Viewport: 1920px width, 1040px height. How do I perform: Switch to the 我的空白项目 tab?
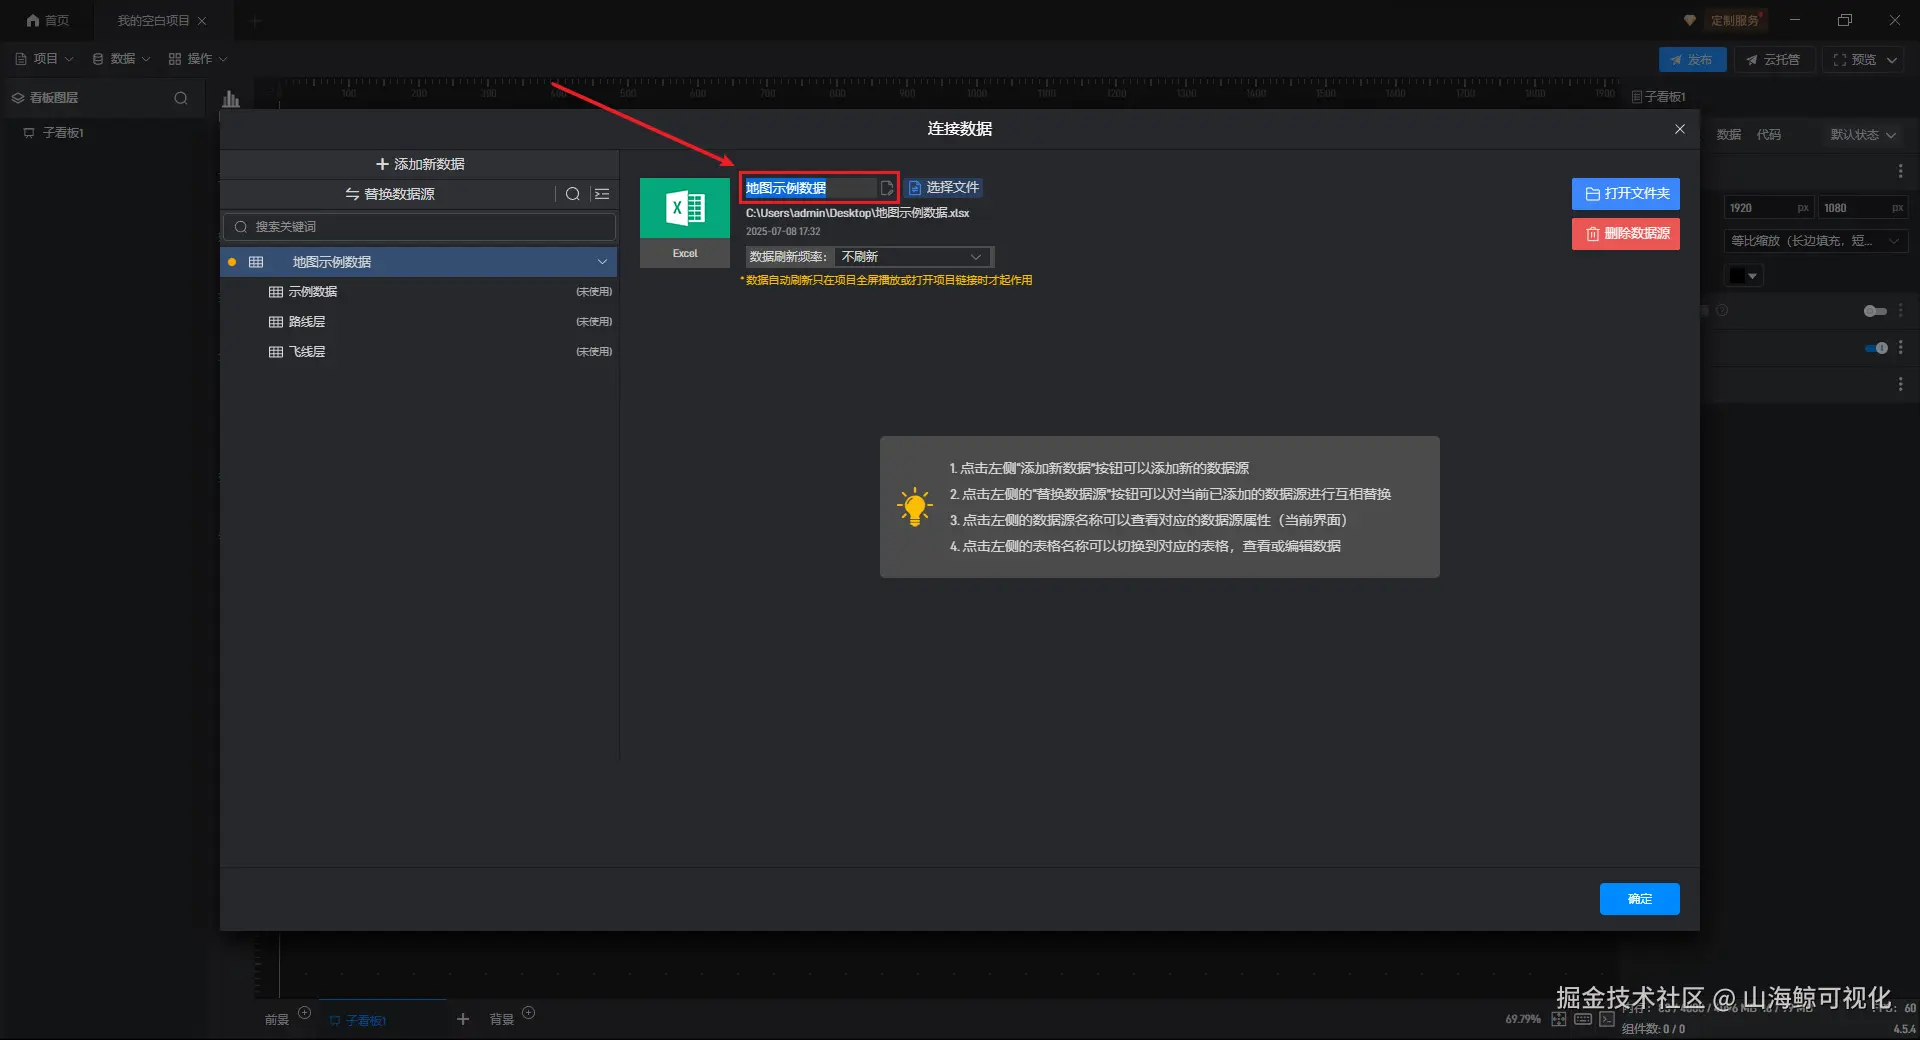153,21
